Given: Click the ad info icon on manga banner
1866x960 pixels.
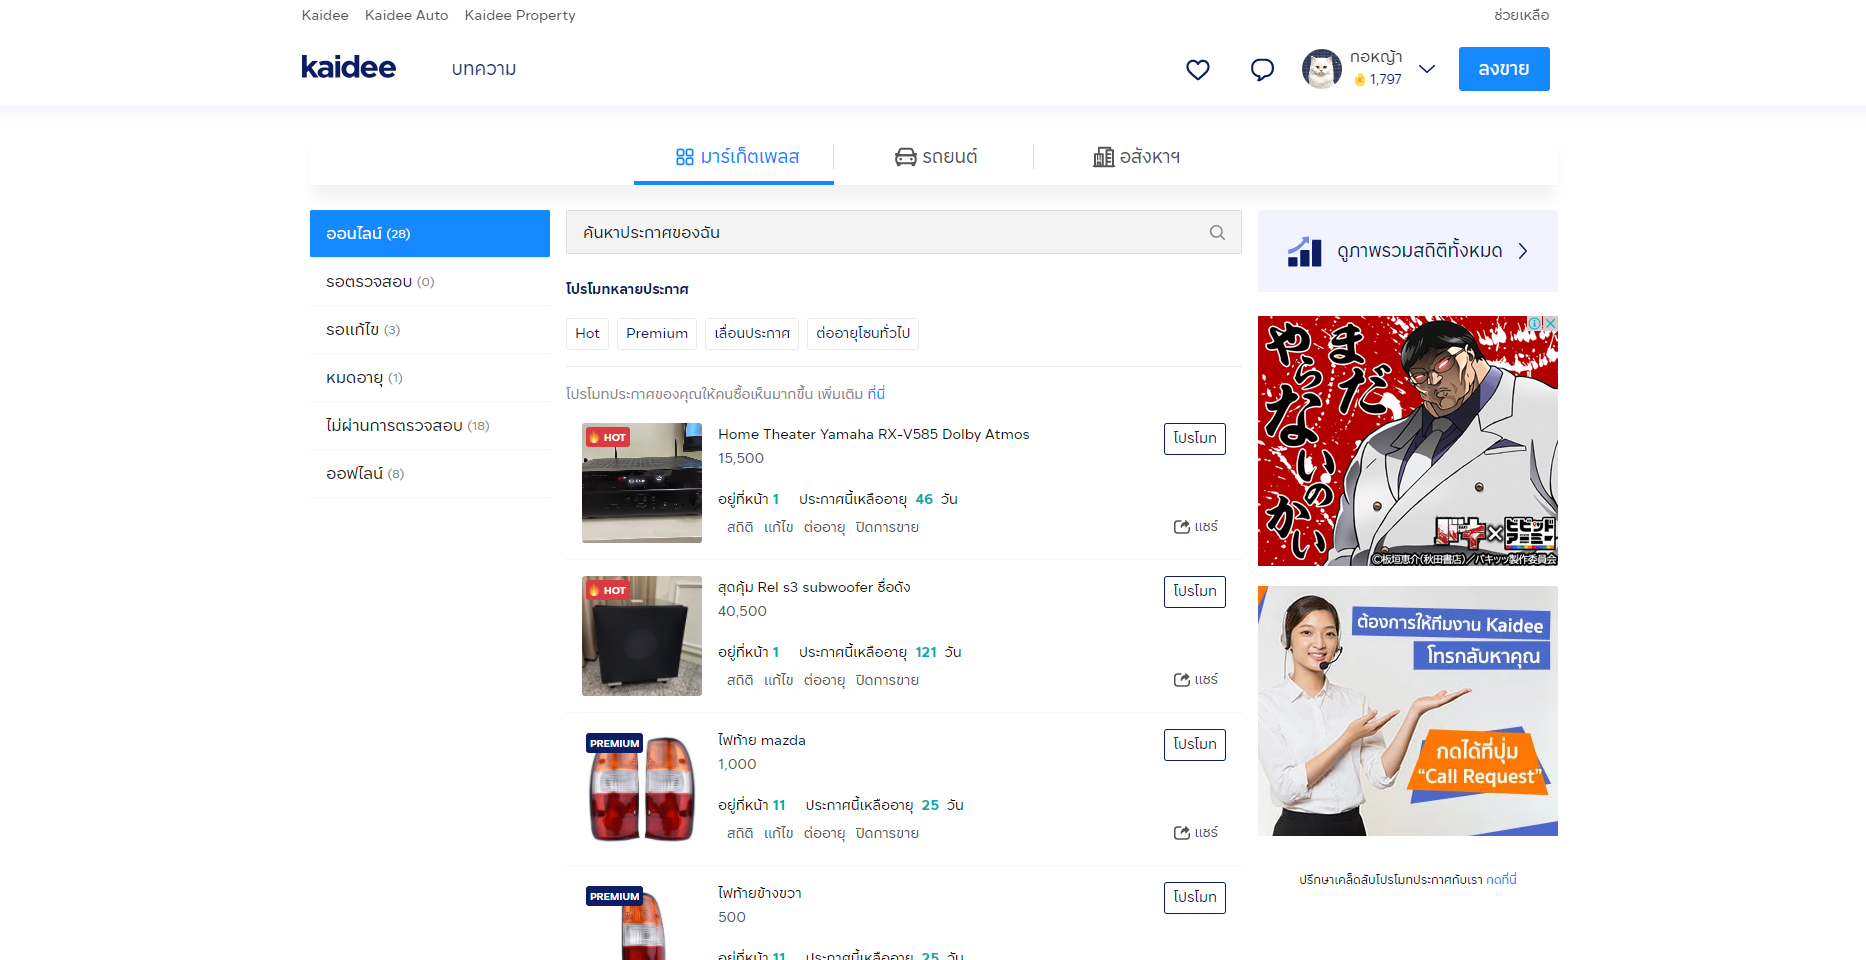Looking at the screenshot, I should [1535, 323].
